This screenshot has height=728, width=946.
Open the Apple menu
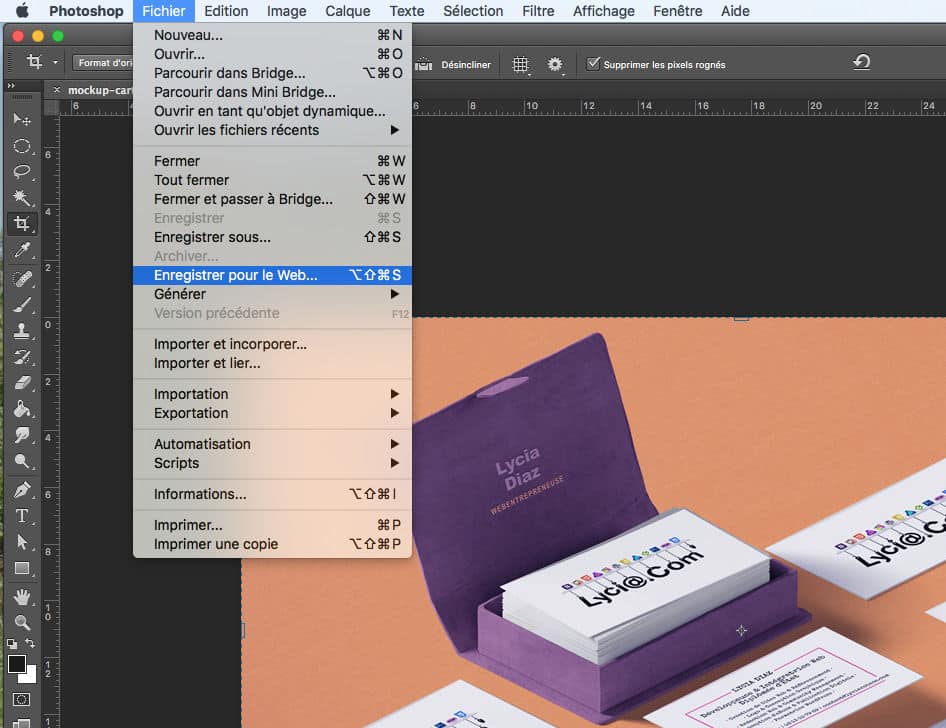pyautogui.click(x=22, y=11)
